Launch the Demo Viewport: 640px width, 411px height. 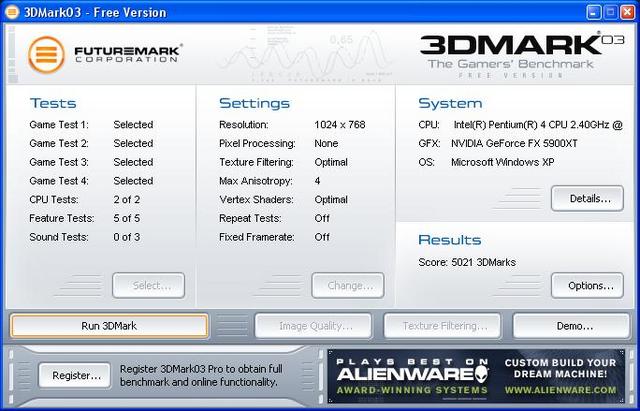(573, 326)
